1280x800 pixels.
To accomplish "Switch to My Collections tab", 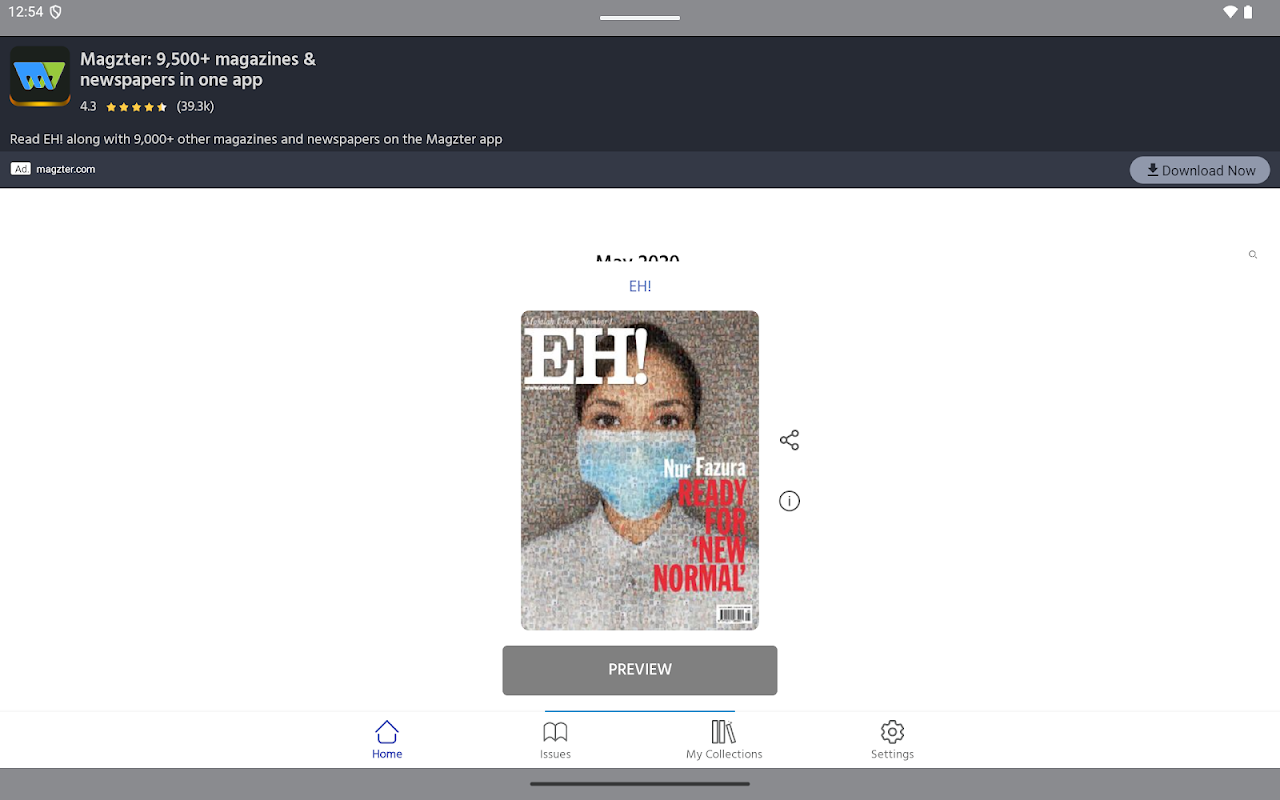I will (x=724, y=740).
